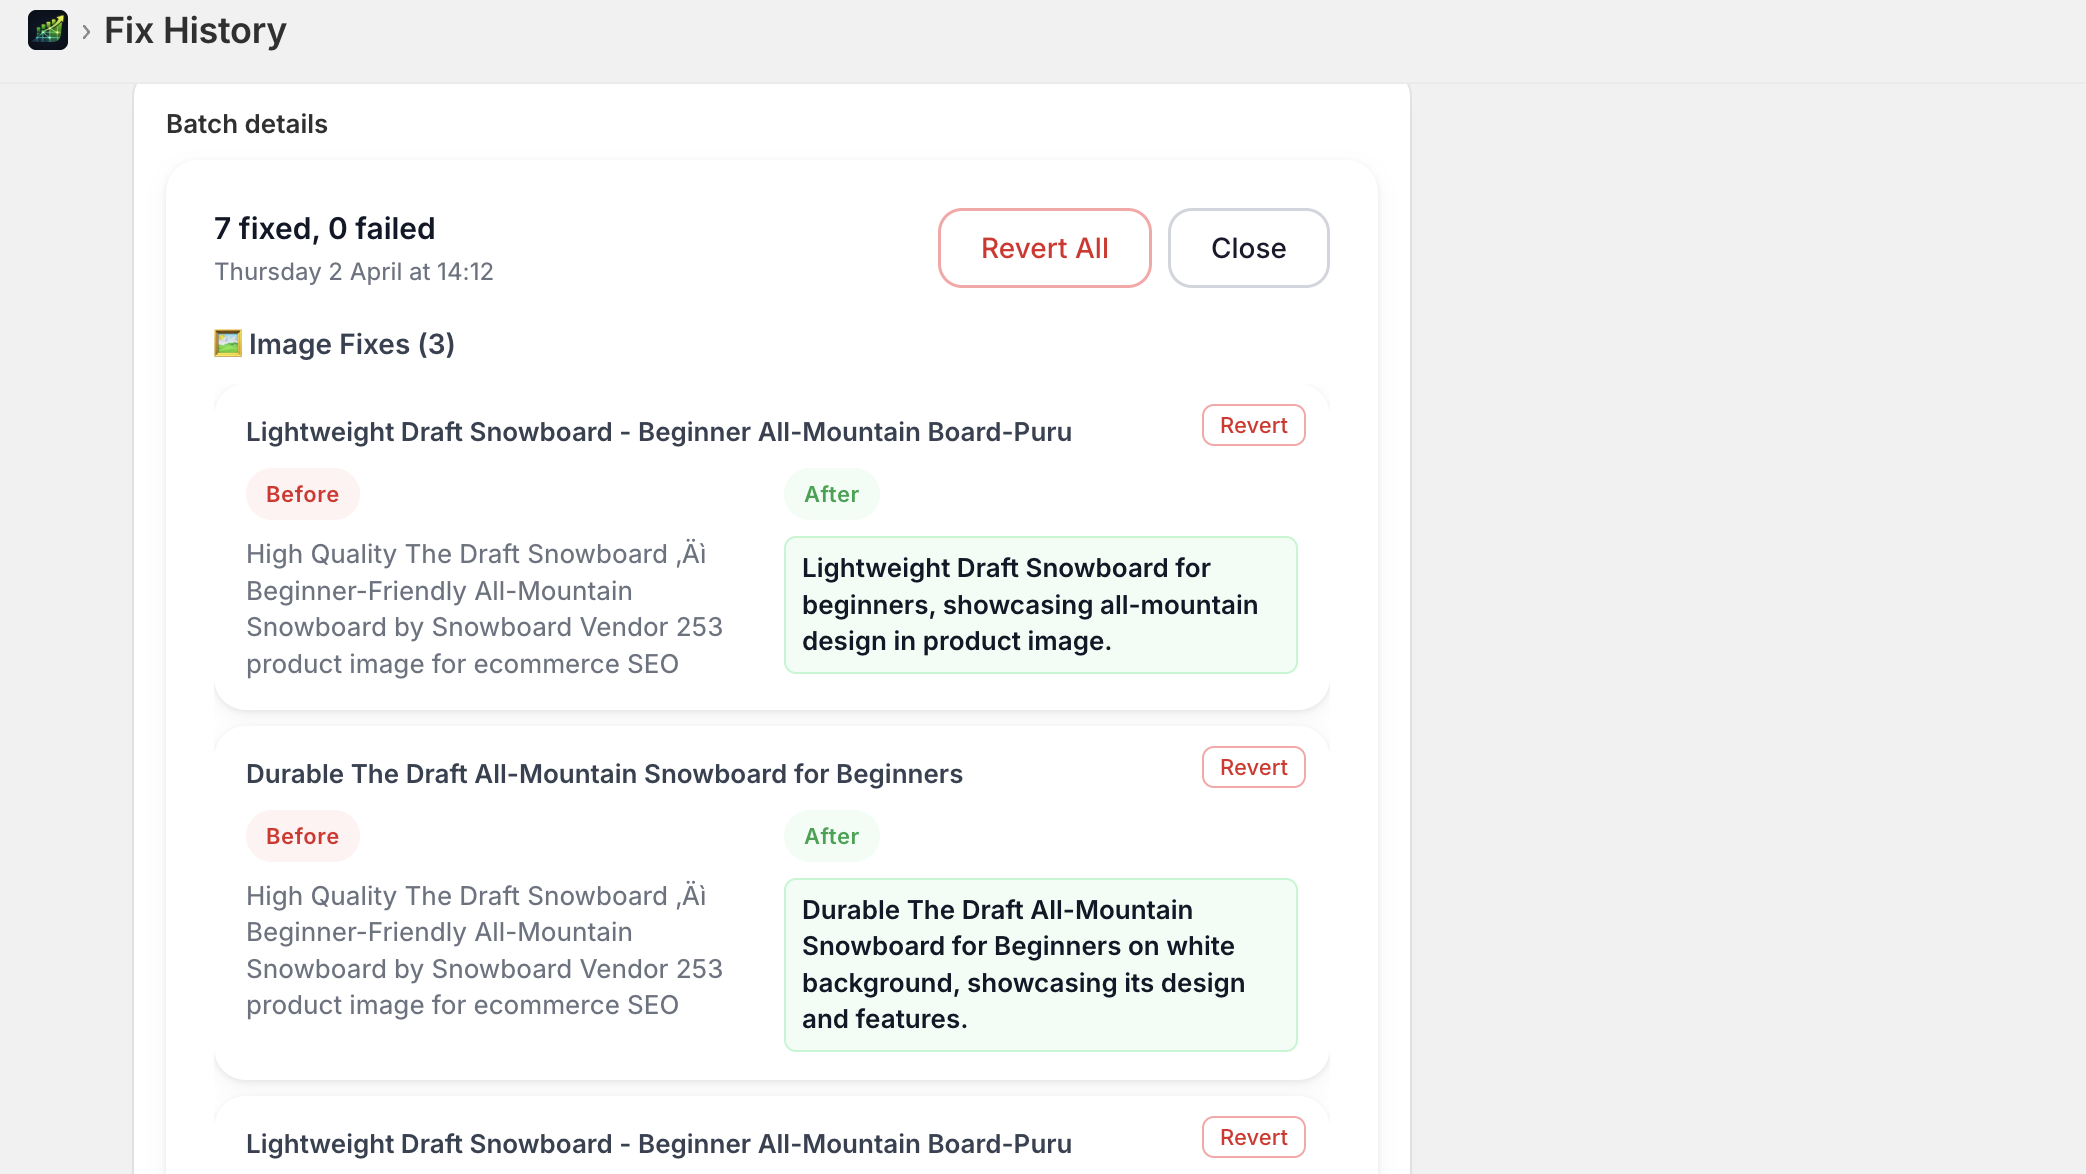Click the first product title Lightweight Draft Snowboard
The width and height of the screenshot is (2086, 1174).
(x=658, y=432)
